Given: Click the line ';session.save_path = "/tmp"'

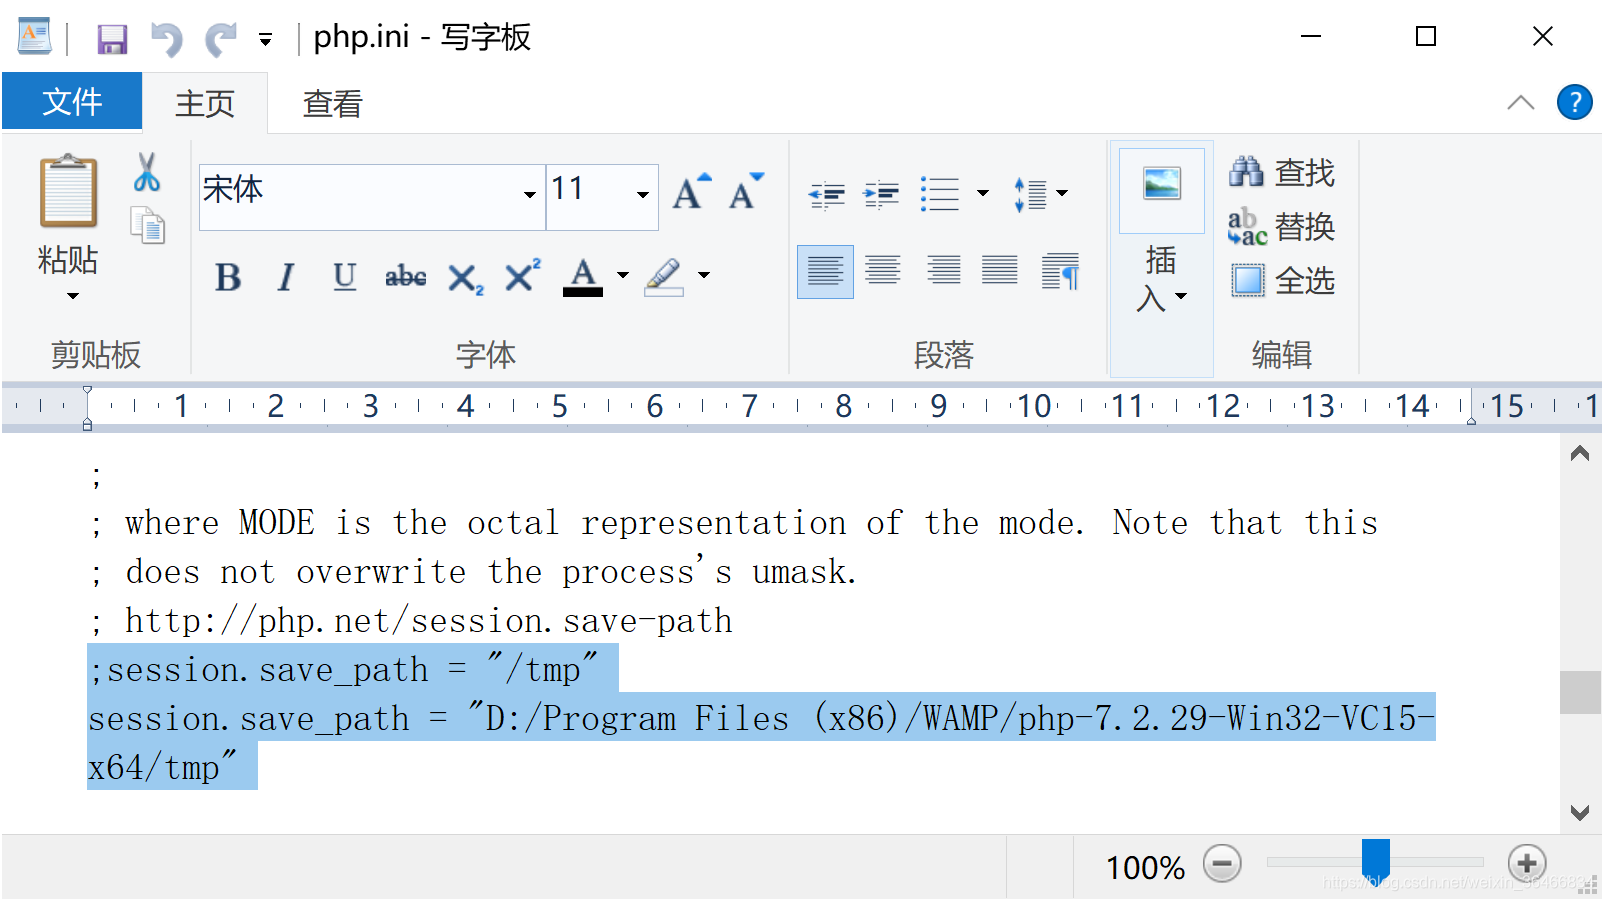Looking at the screenshot, I should (x=343, y=669).
